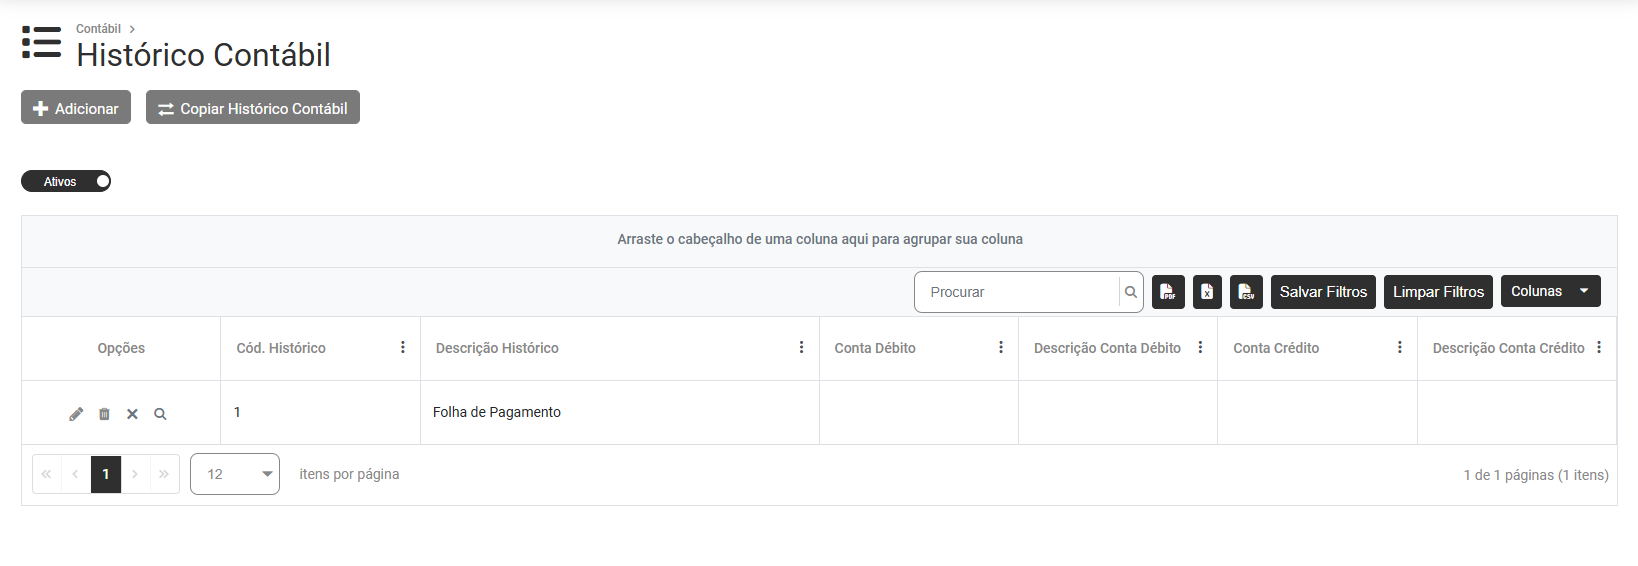This screenshot has width=1638, height=566.
Task: Export the table to PDF
Action: tap(1168, 292)
